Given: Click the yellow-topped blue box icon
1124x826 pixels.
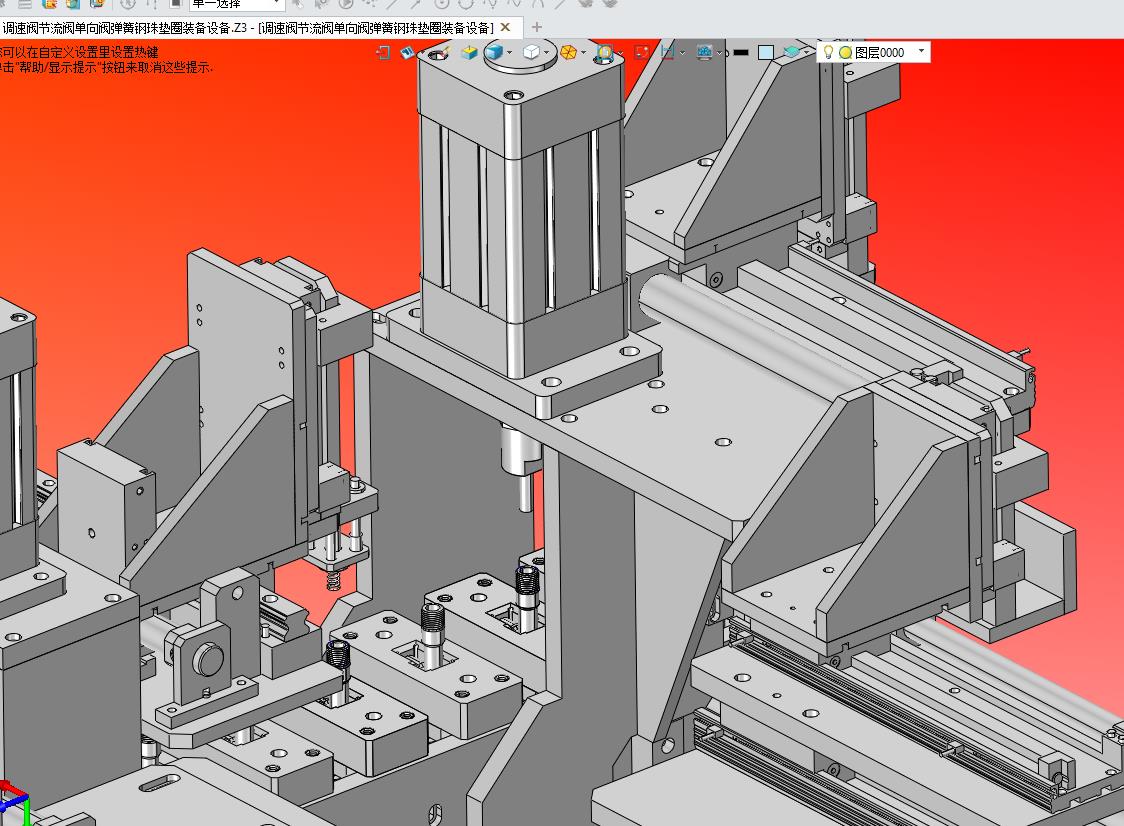Looking at the screenshot, I should (470, 52).
